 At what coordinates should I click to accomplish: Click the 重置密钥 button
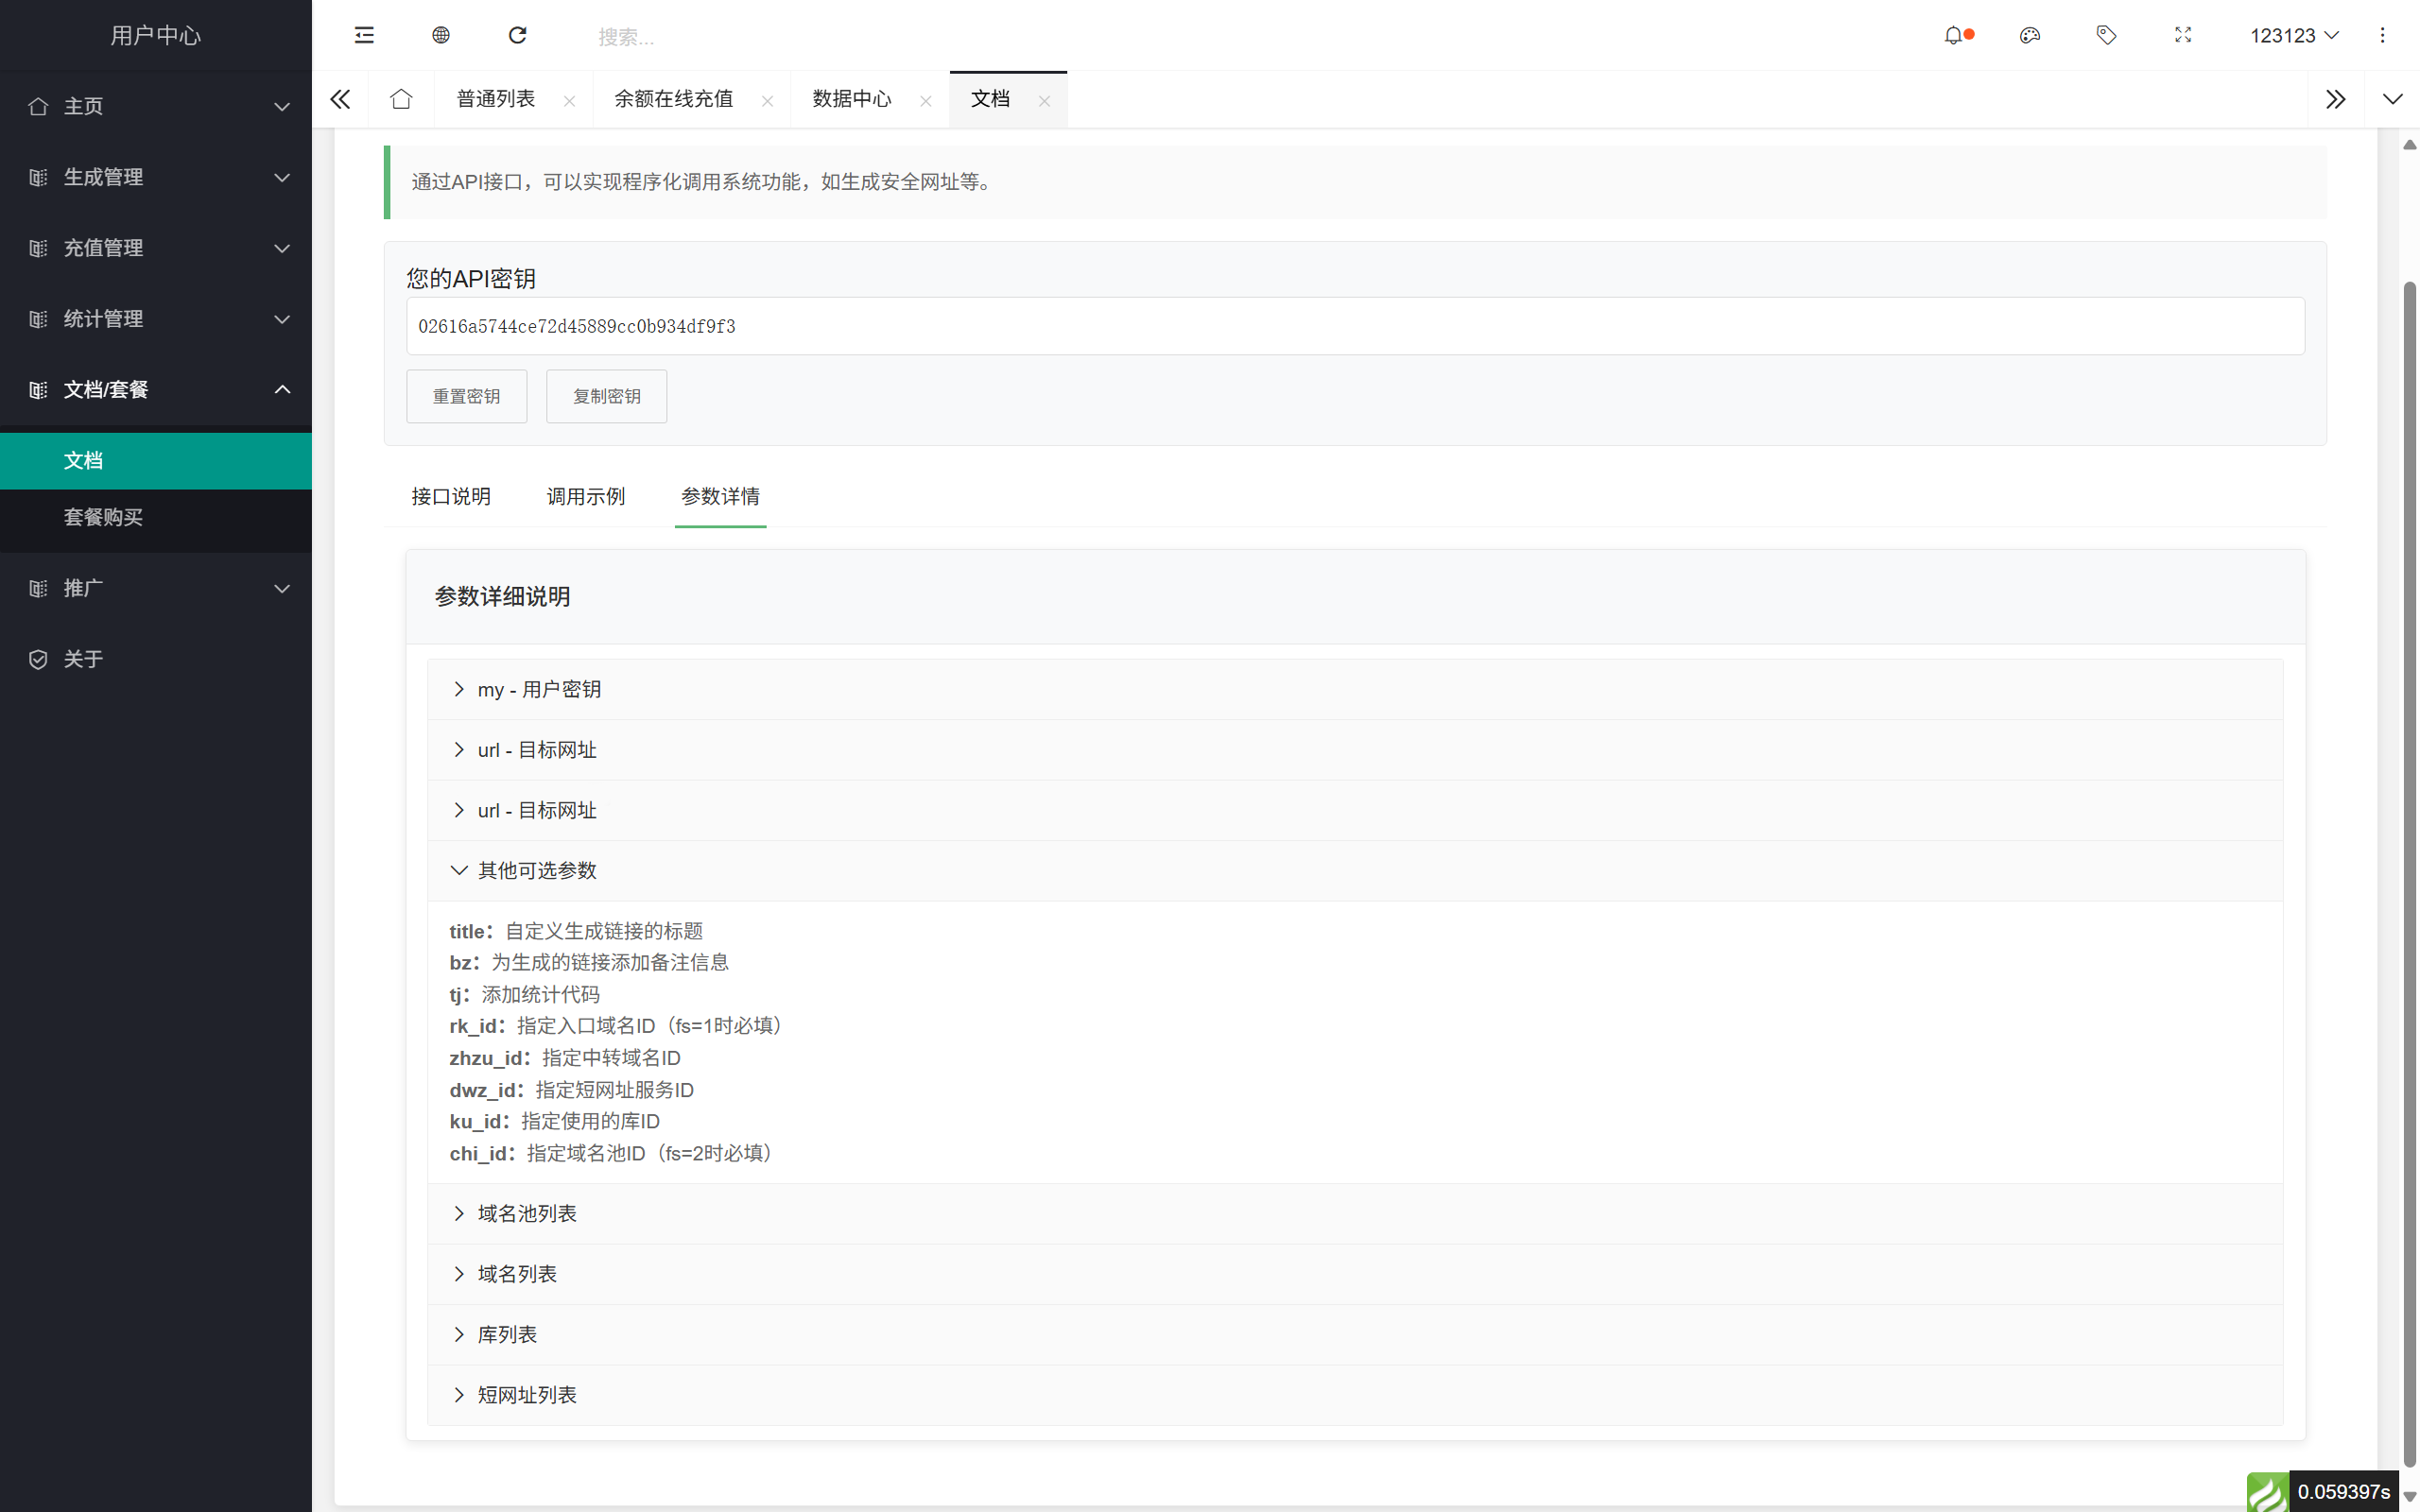point(466,396)
